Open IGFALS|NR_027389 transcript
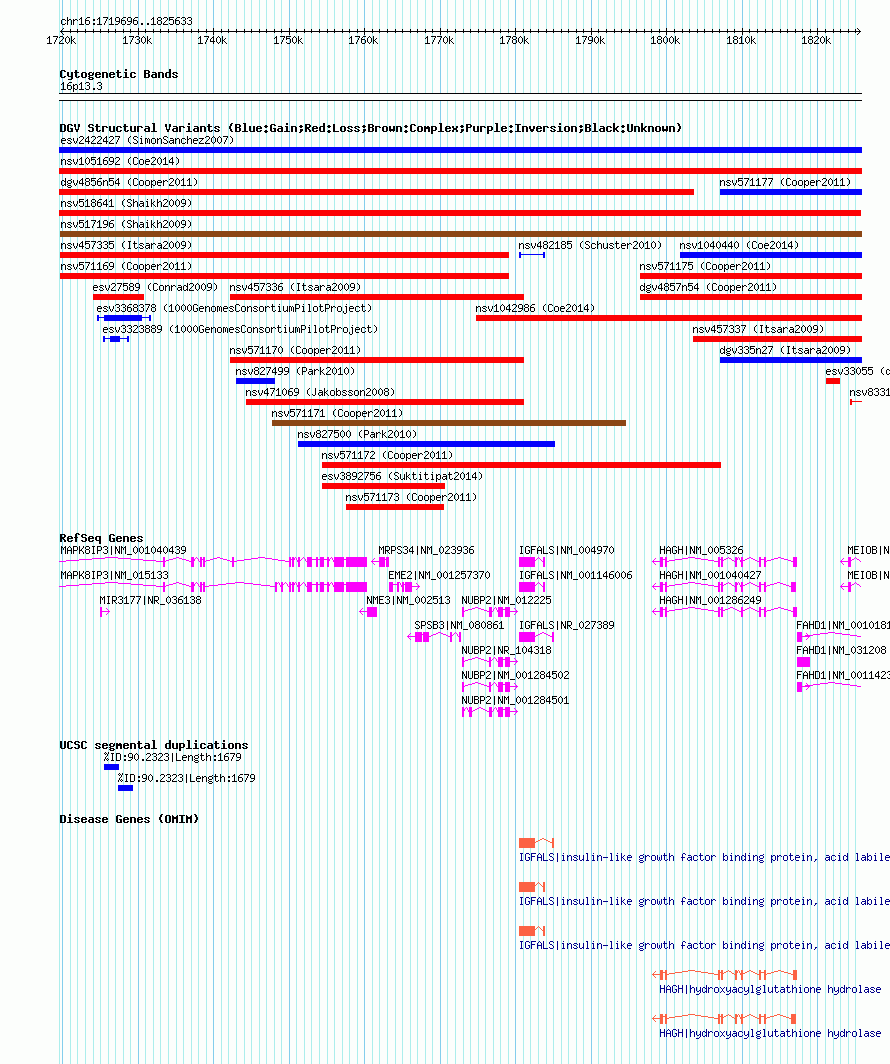 click(x=537, y=637)
